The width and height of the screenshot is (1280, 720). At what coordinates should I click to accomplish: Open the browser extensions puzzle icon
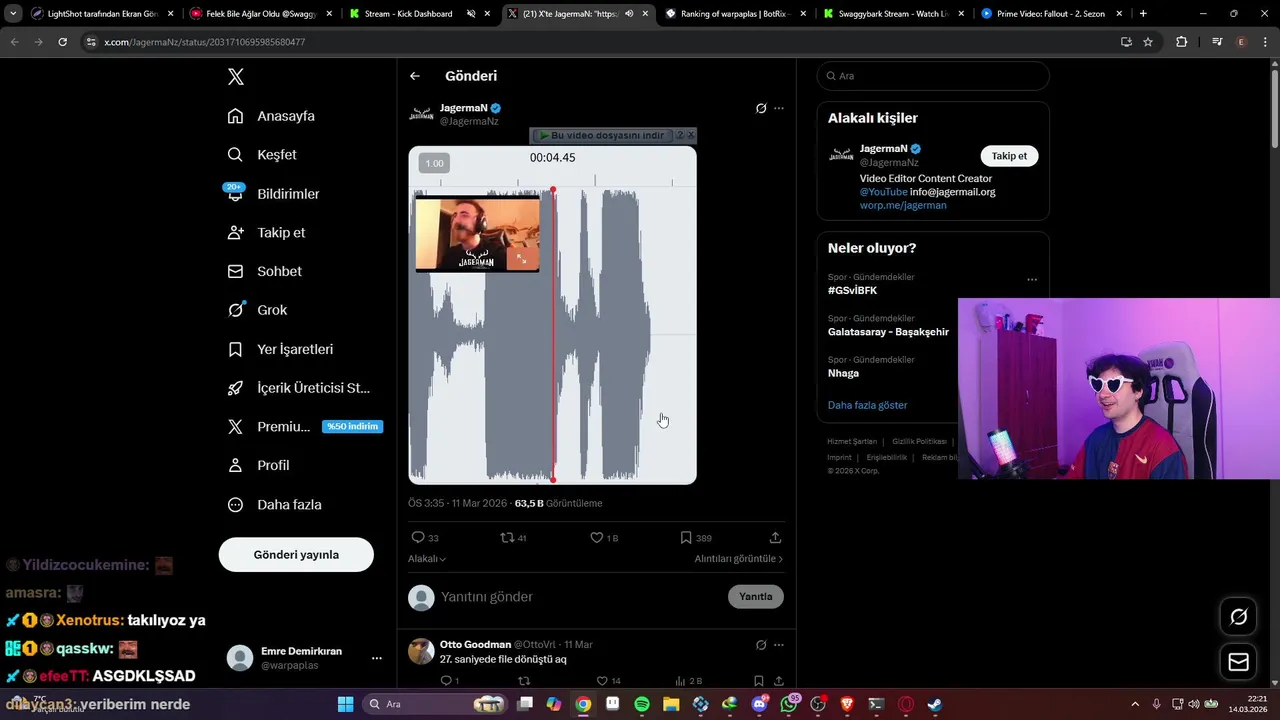[1182, 42]
